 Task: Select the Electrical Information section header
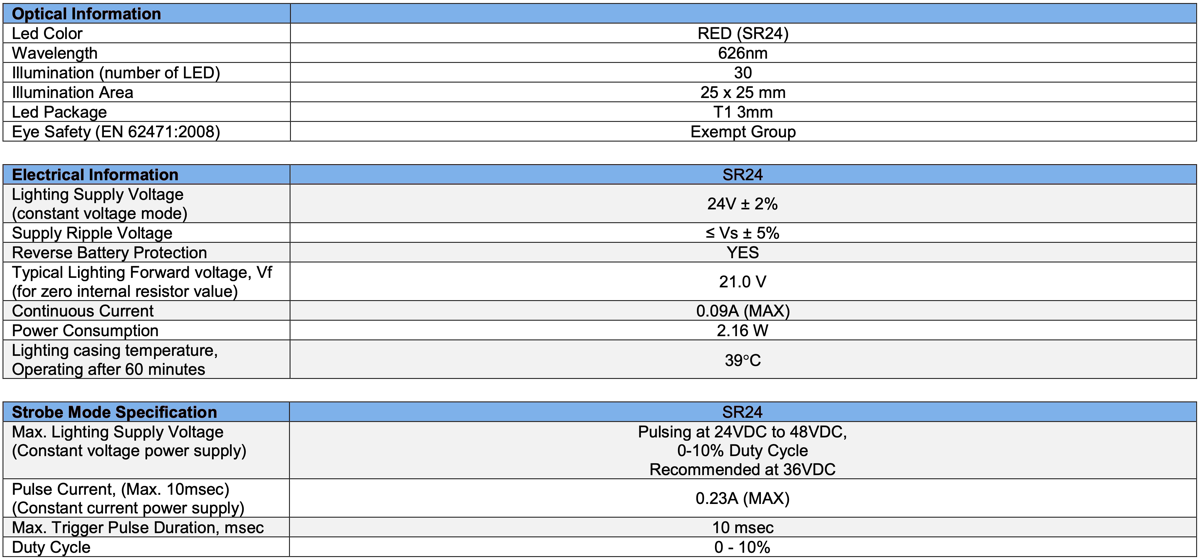coord(95,174)
